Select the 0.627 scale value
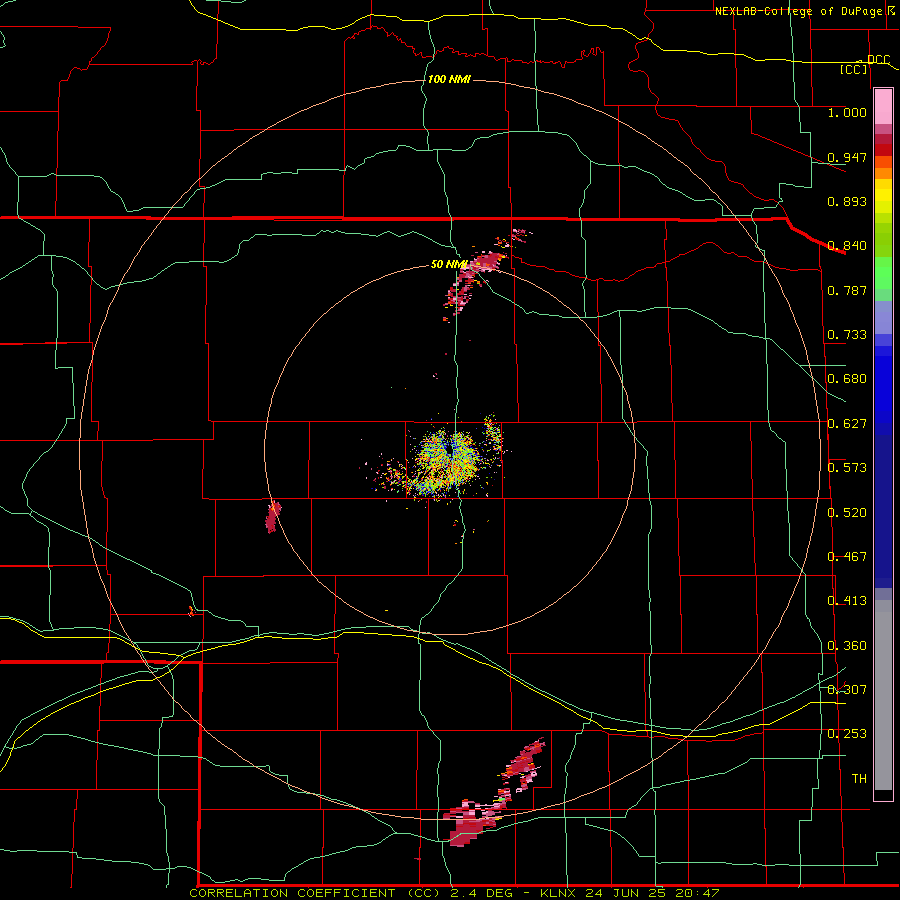 click(847, 424)
